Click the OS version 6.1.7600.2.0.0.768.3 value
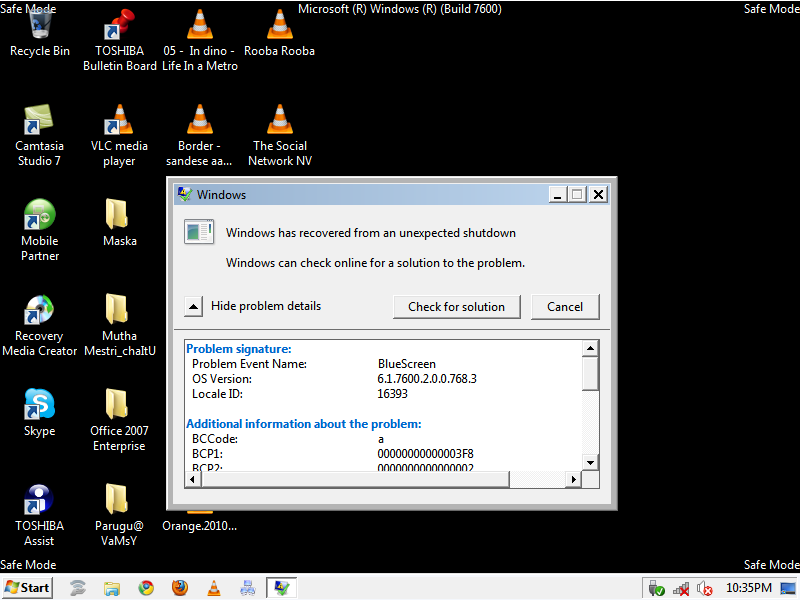Screen dimensions: 800x600 click(x=427, y=379)
